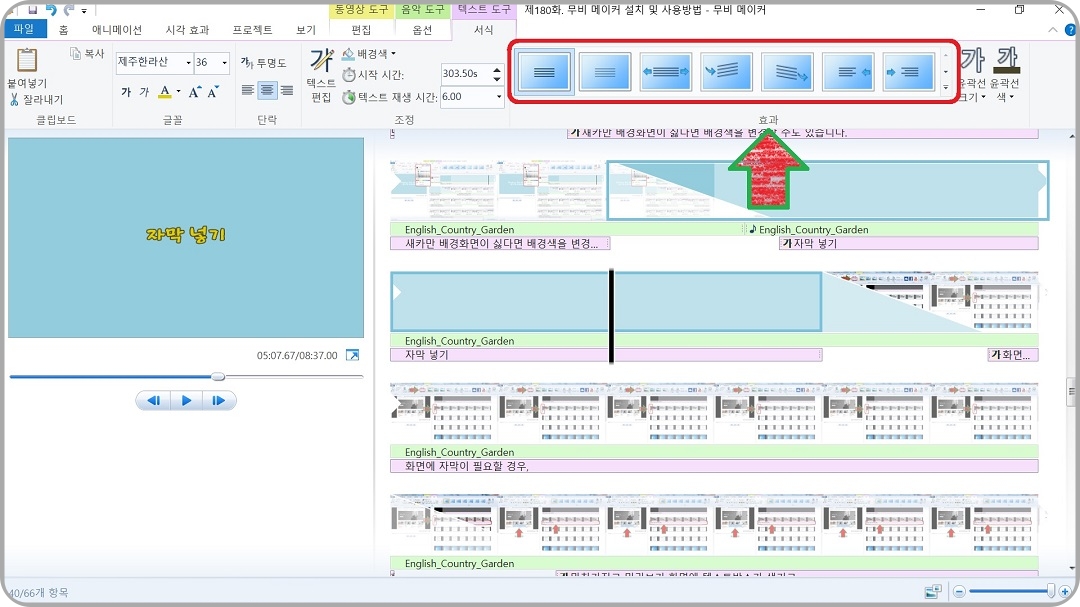The width and height of the screenshot is (1080, 607).
Task: Open the text duration 6.00 dropdown
Action: tap(499, 96)
